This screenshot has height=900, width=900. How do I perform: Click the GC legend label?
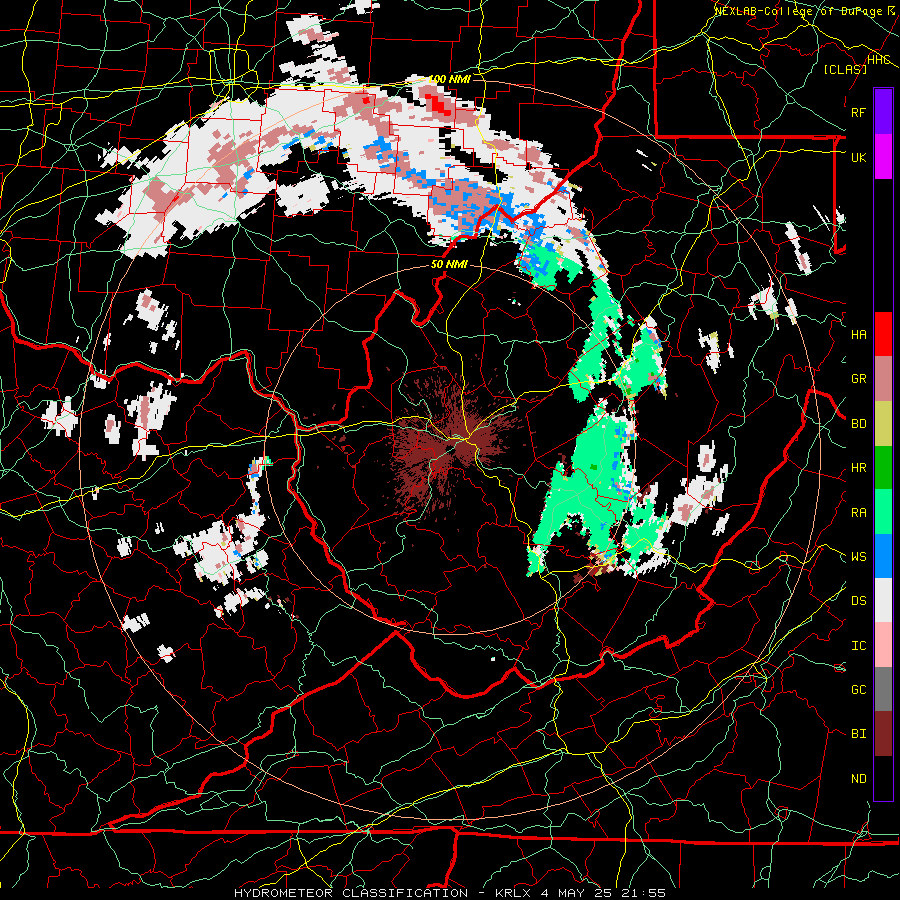coord(859,690)
